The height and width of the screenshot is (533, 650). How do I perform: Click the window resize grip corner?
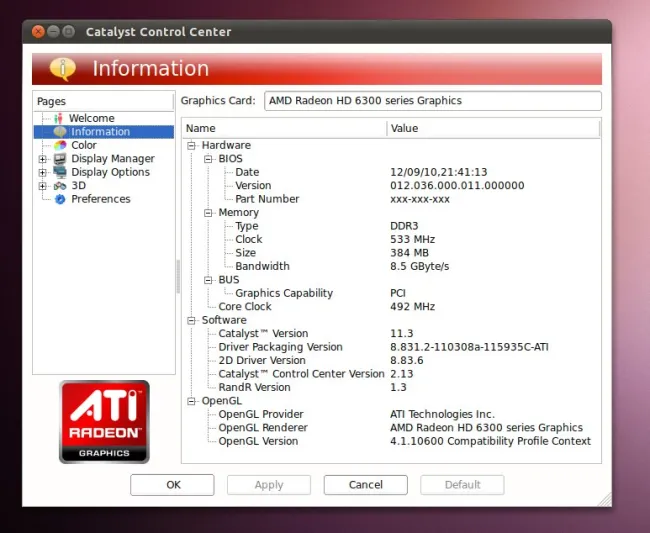[606, 500]
